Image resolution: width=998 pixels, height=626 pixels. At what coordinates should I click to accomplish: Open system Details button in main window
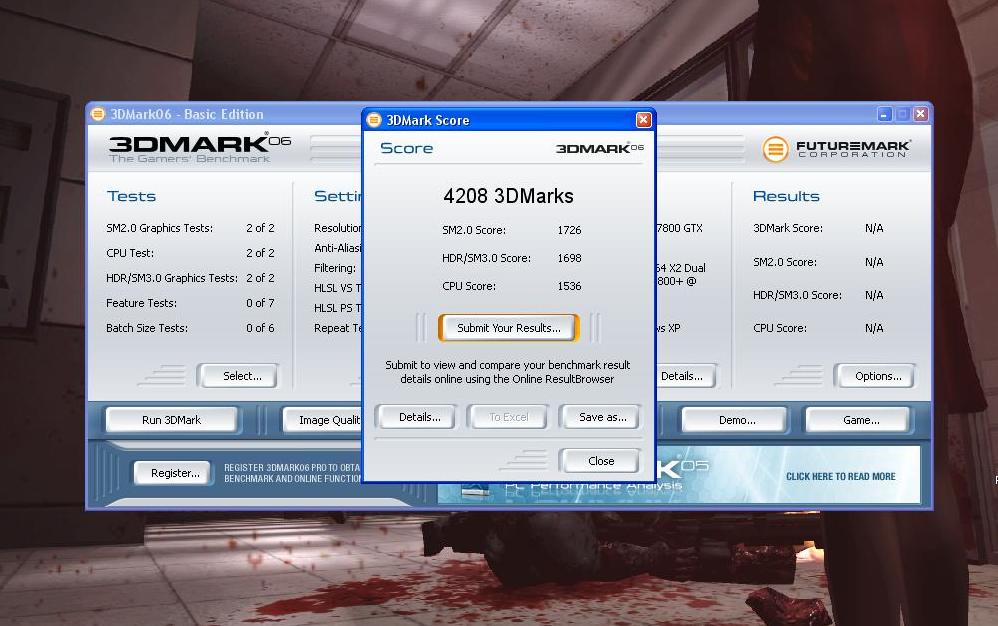(685, 376)
